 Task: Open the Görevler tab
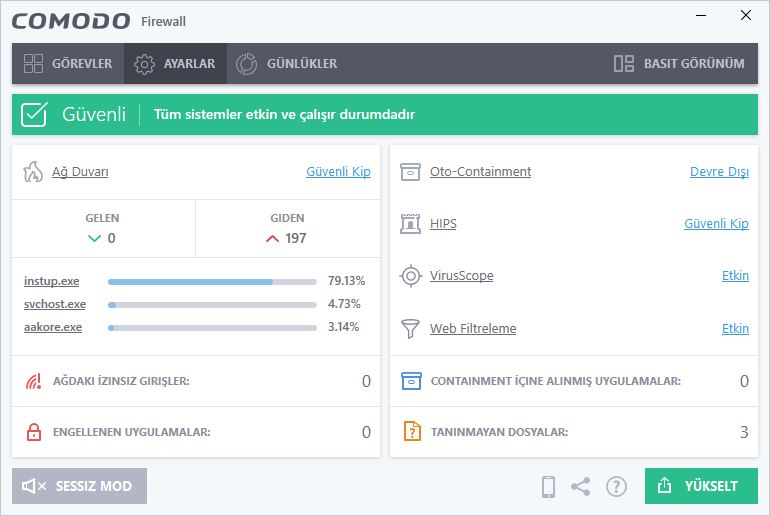(x=68, y=63)
